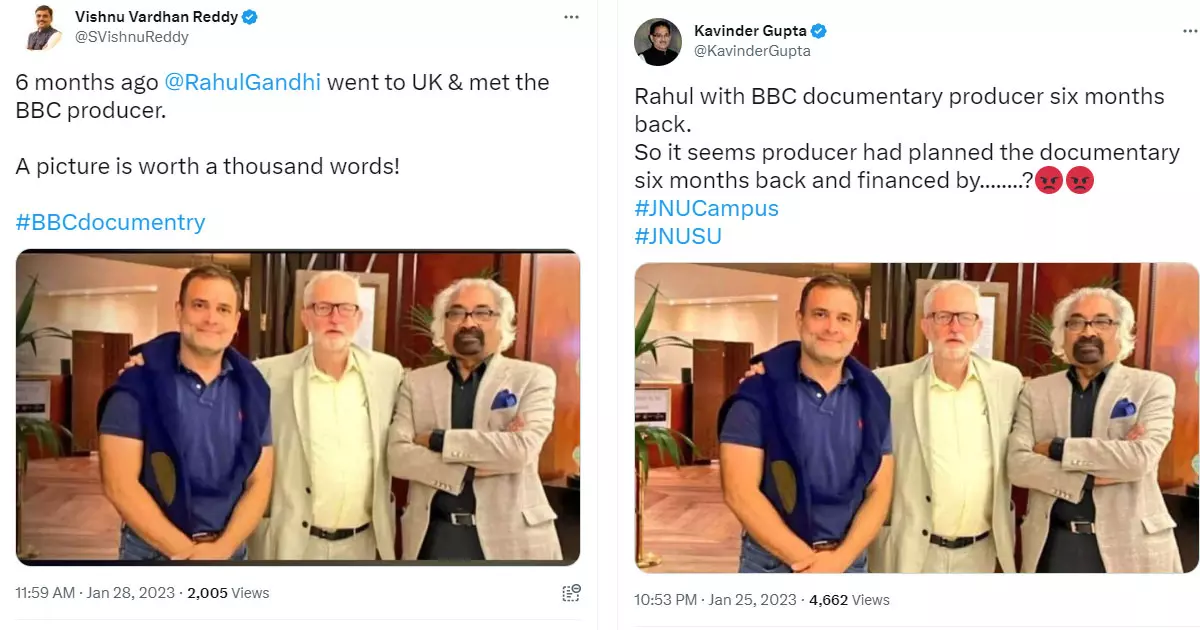Open the @KavinderGupta handle link
The image size is (1200, 630).
click(x=752, y=51)
